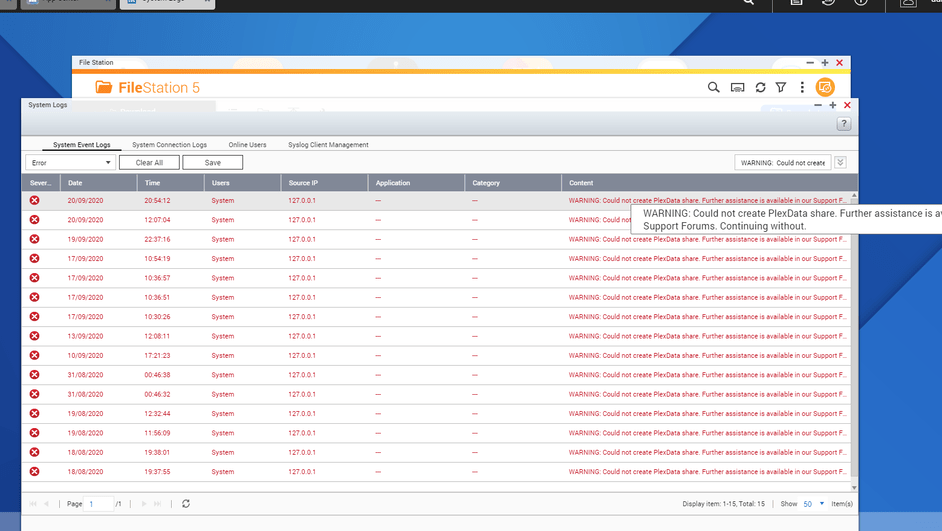
Task: Switch to System Connection Logs tab
Action: click(169, 145)
